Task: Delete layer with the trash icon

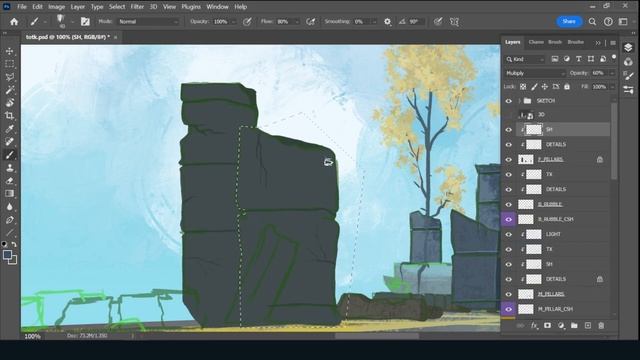Action: [601, 325]
